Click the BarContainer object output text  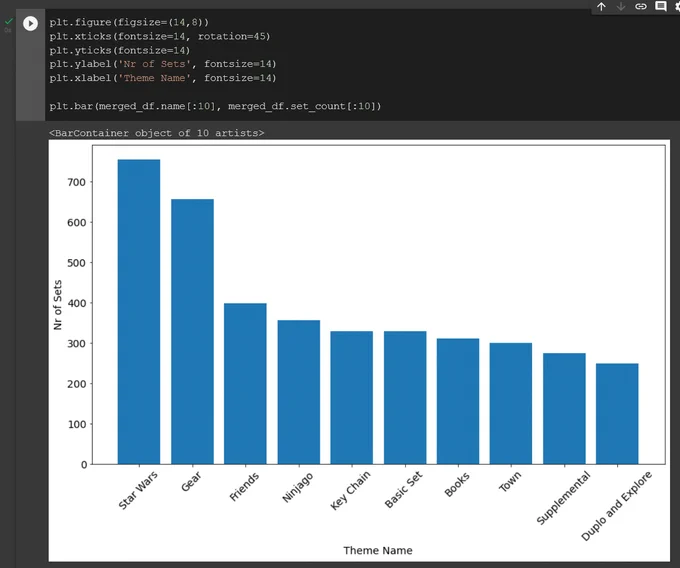click(x=157, y=133)
